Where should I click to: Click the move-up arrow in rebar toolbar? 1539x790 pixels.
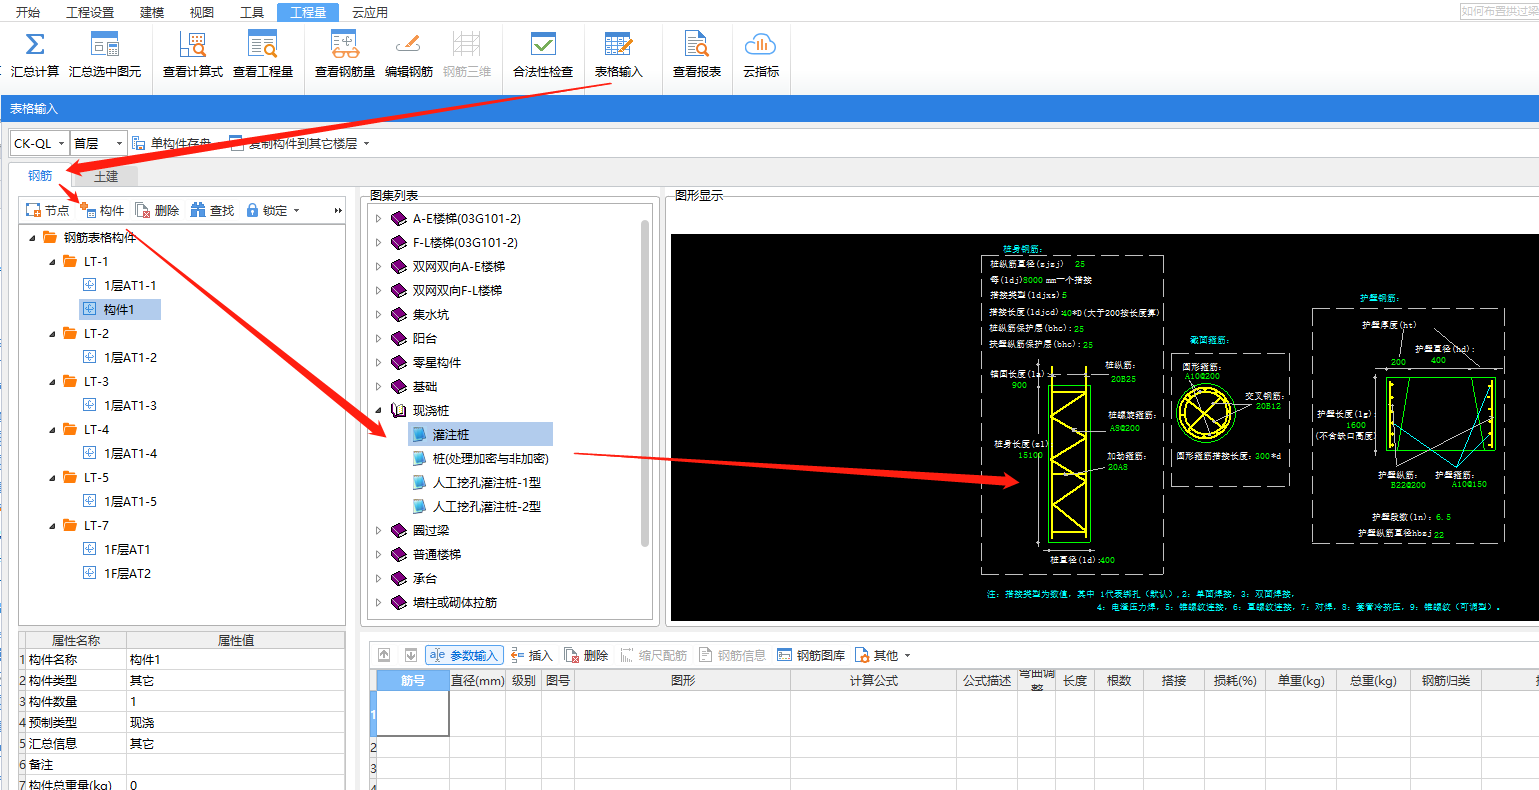pyautogui.click(x=384, y=655)
